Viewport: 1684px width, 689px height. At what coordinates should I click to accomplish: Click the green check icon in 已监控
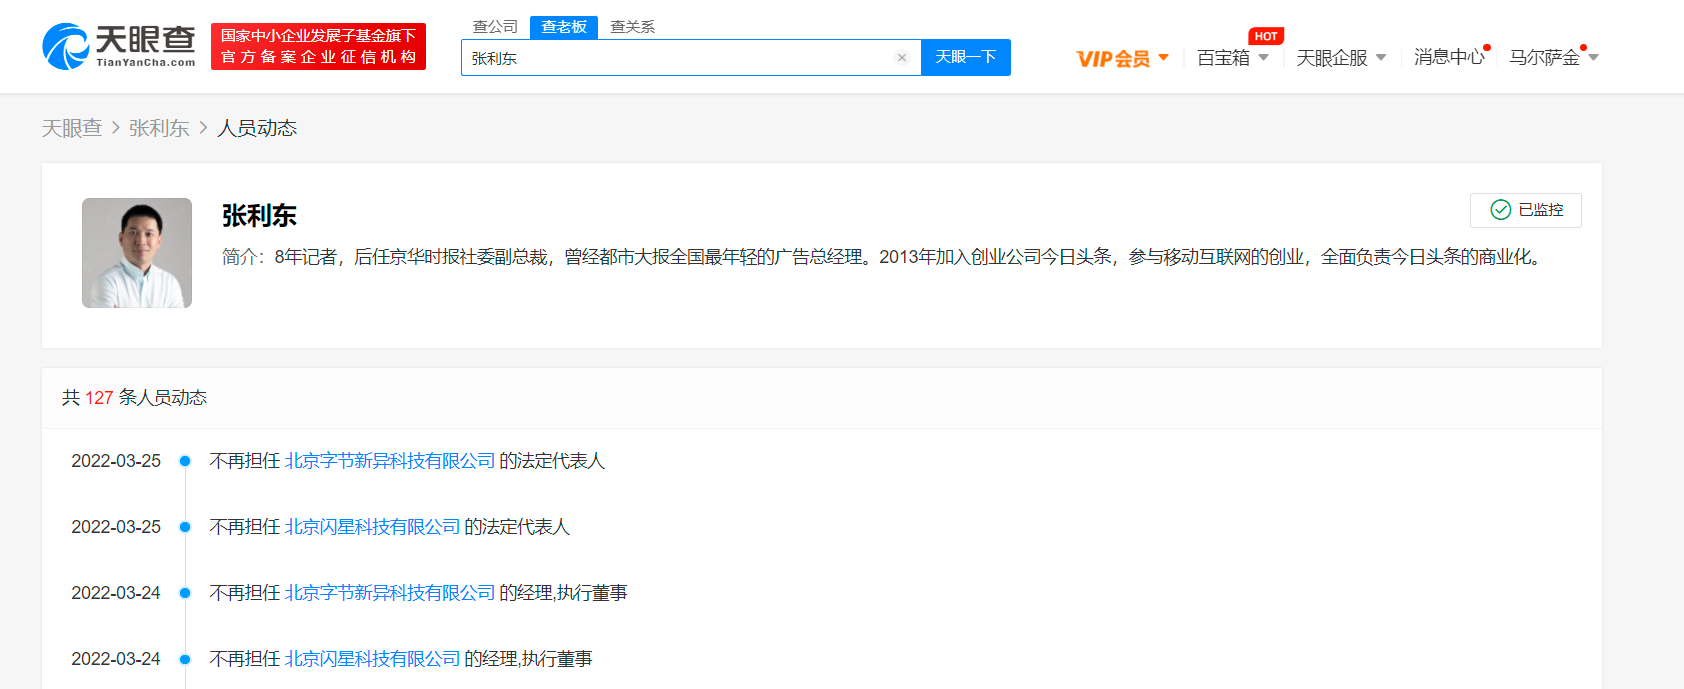[x=1500, y=210]
